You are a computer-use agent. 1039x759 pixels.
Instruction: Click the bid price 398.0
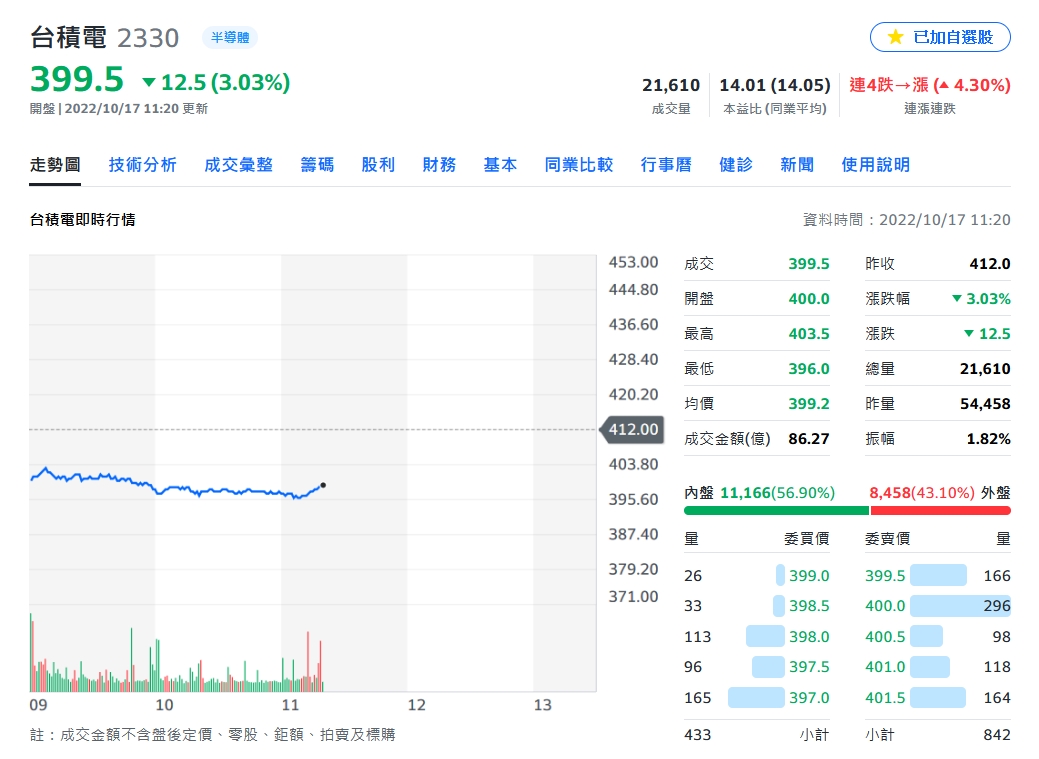(x=809, y=637)
